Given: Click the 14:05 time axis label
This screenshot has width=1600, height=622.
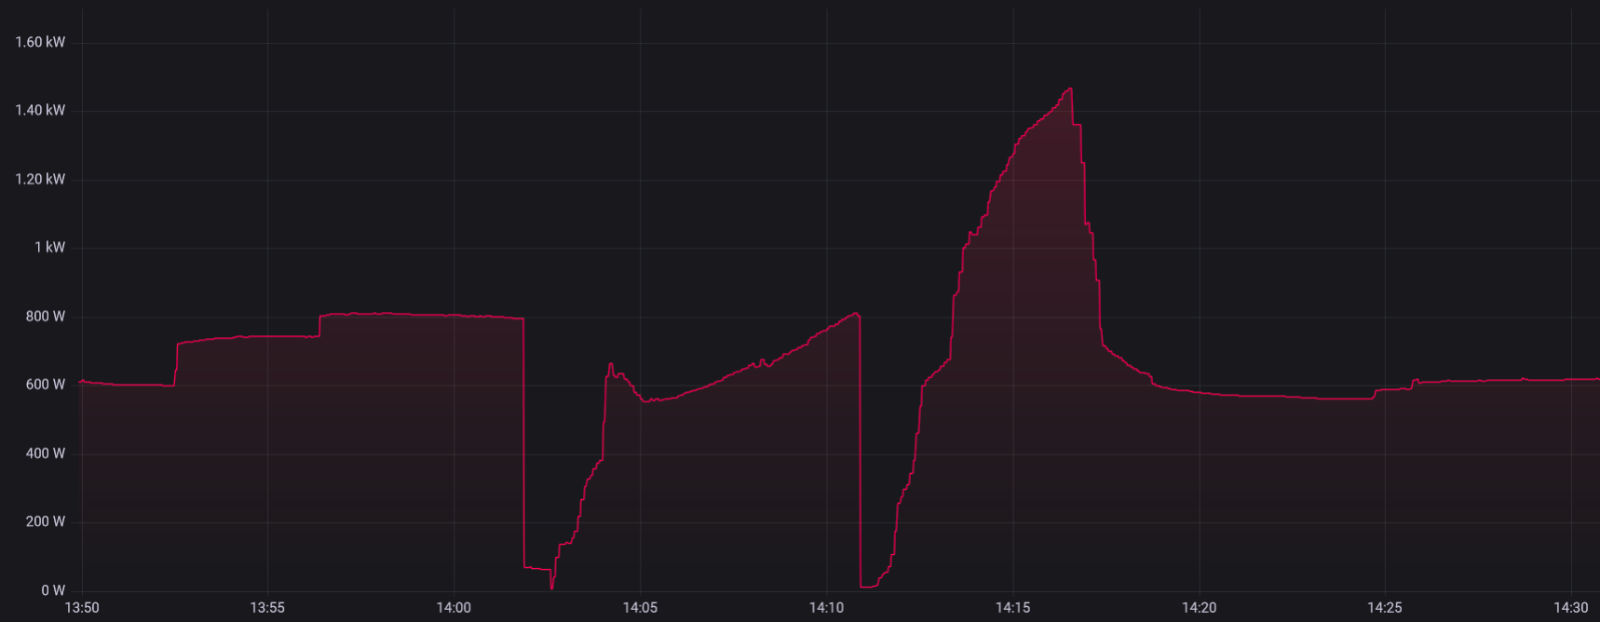Looking at the screenshot, I should 640,607.
